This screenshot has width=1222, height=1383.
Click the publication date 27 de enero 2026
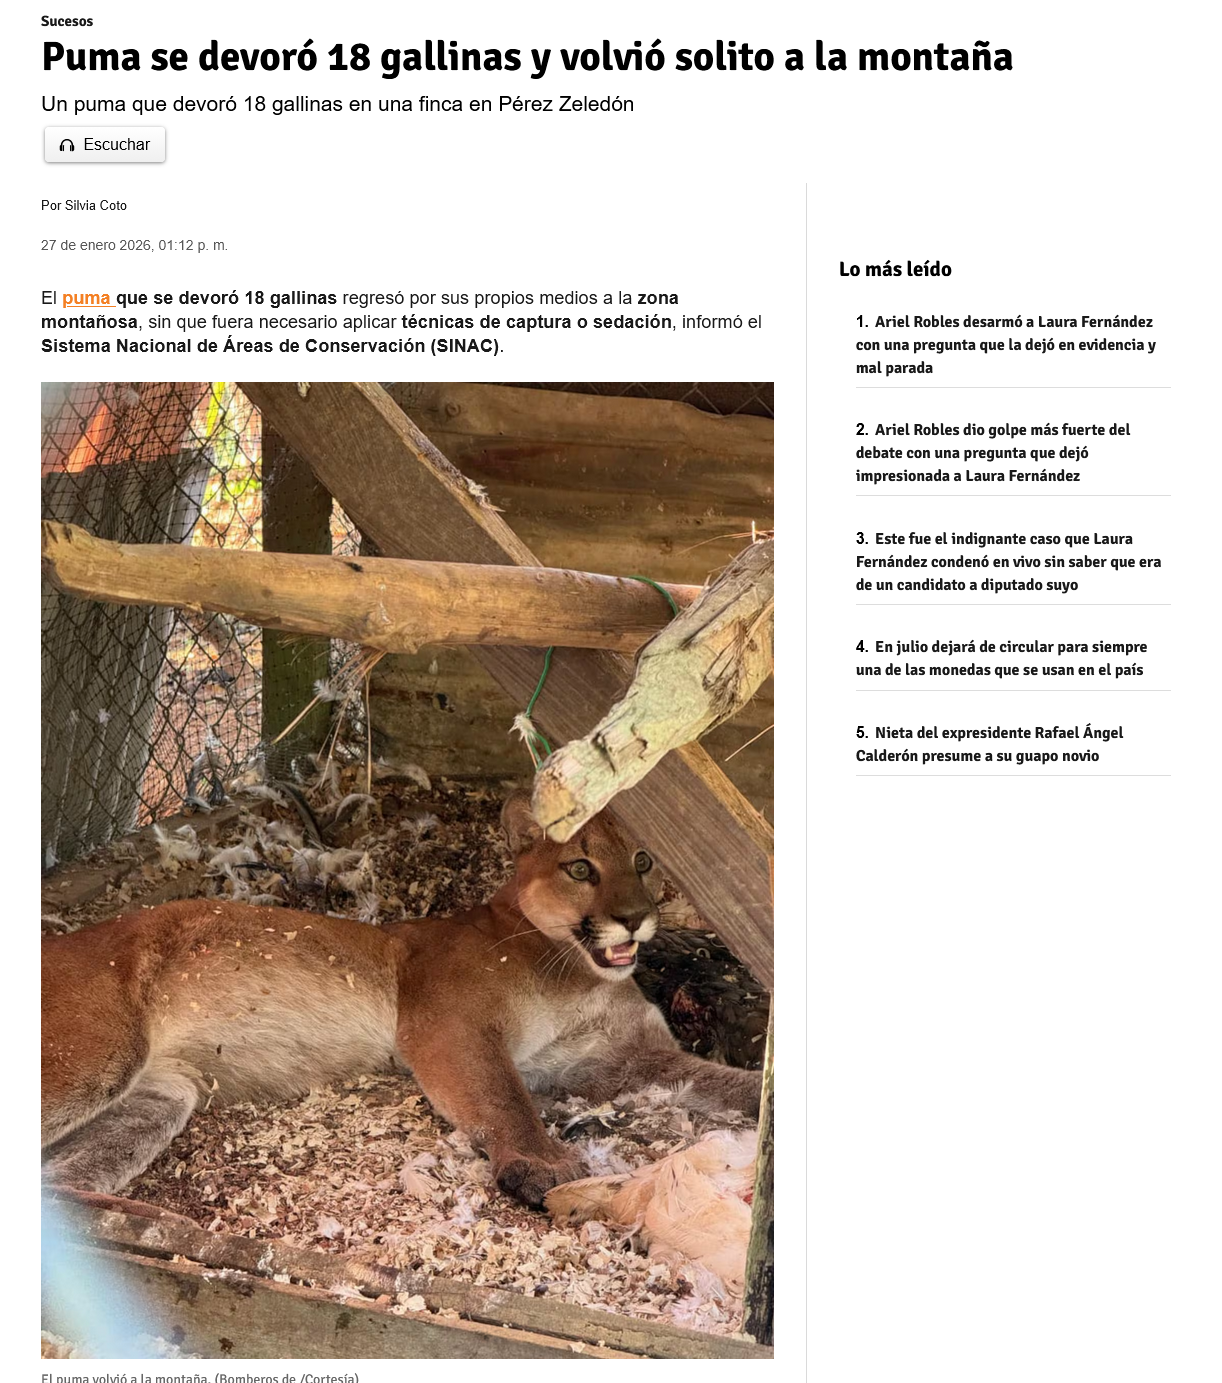pos(134,245)
